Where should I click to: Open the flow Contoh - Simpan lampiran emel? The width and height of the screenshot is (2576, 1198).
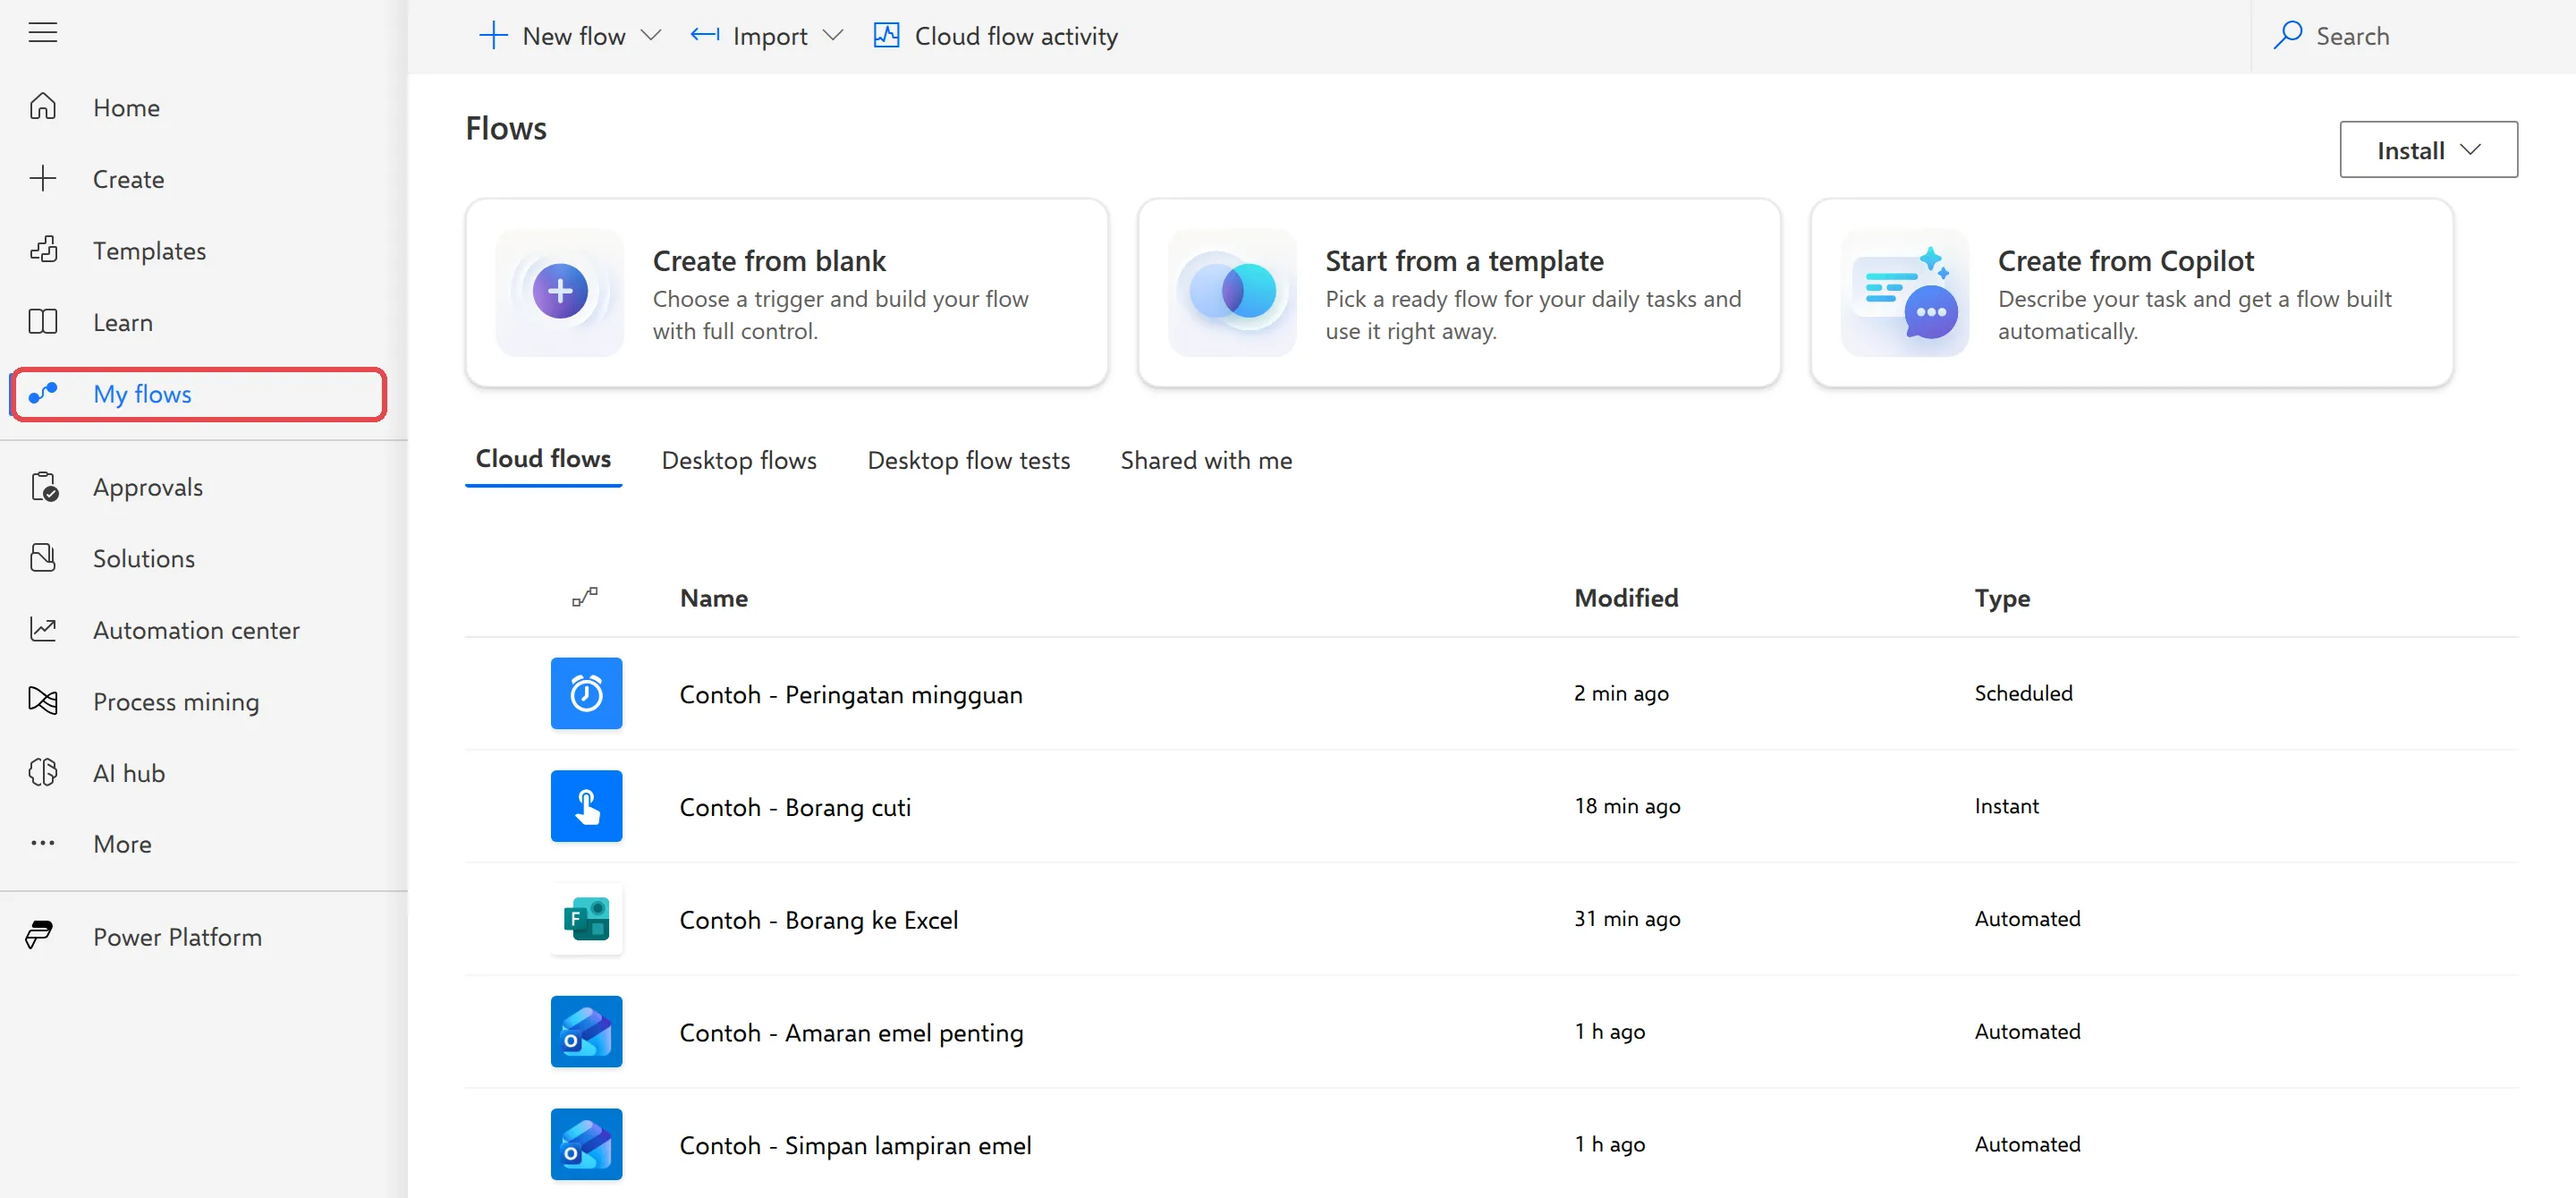tap(856, 1145)
